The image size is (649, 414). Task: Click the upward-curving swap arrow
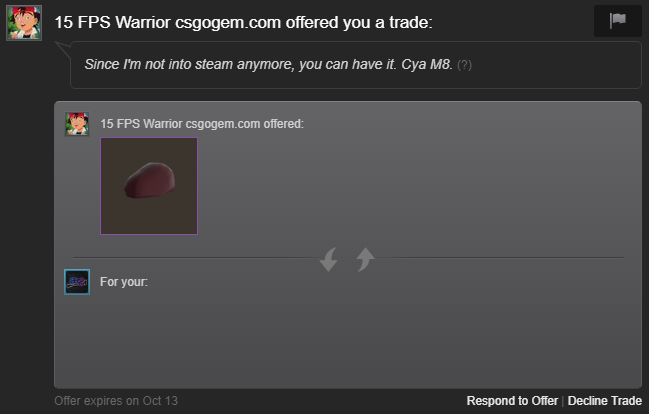pyautogui.click(x=365, y=259)
